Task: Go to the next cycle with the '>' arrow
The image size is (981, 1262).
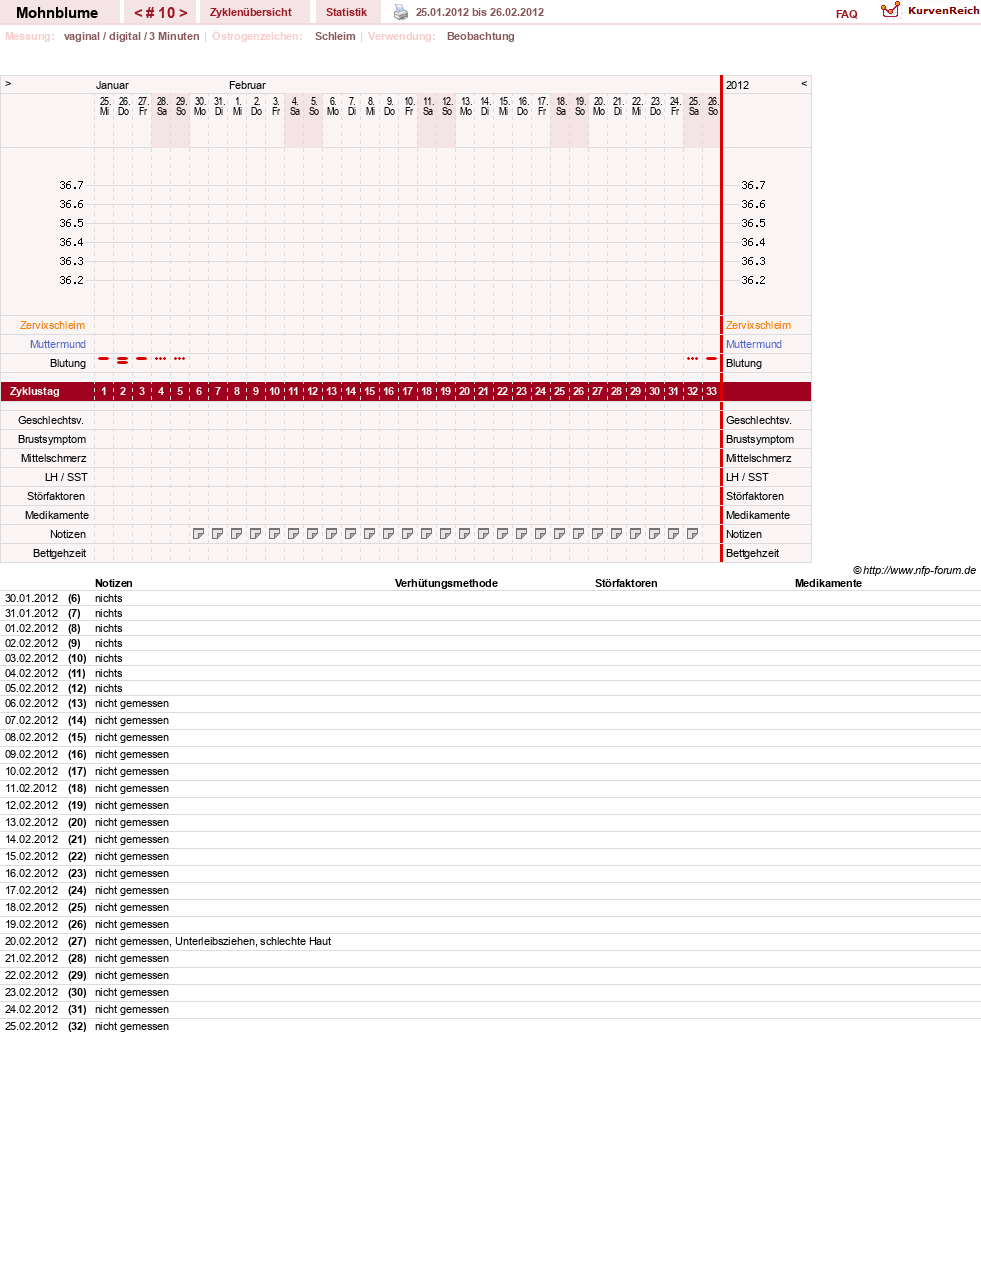Action: click(183, 13)
